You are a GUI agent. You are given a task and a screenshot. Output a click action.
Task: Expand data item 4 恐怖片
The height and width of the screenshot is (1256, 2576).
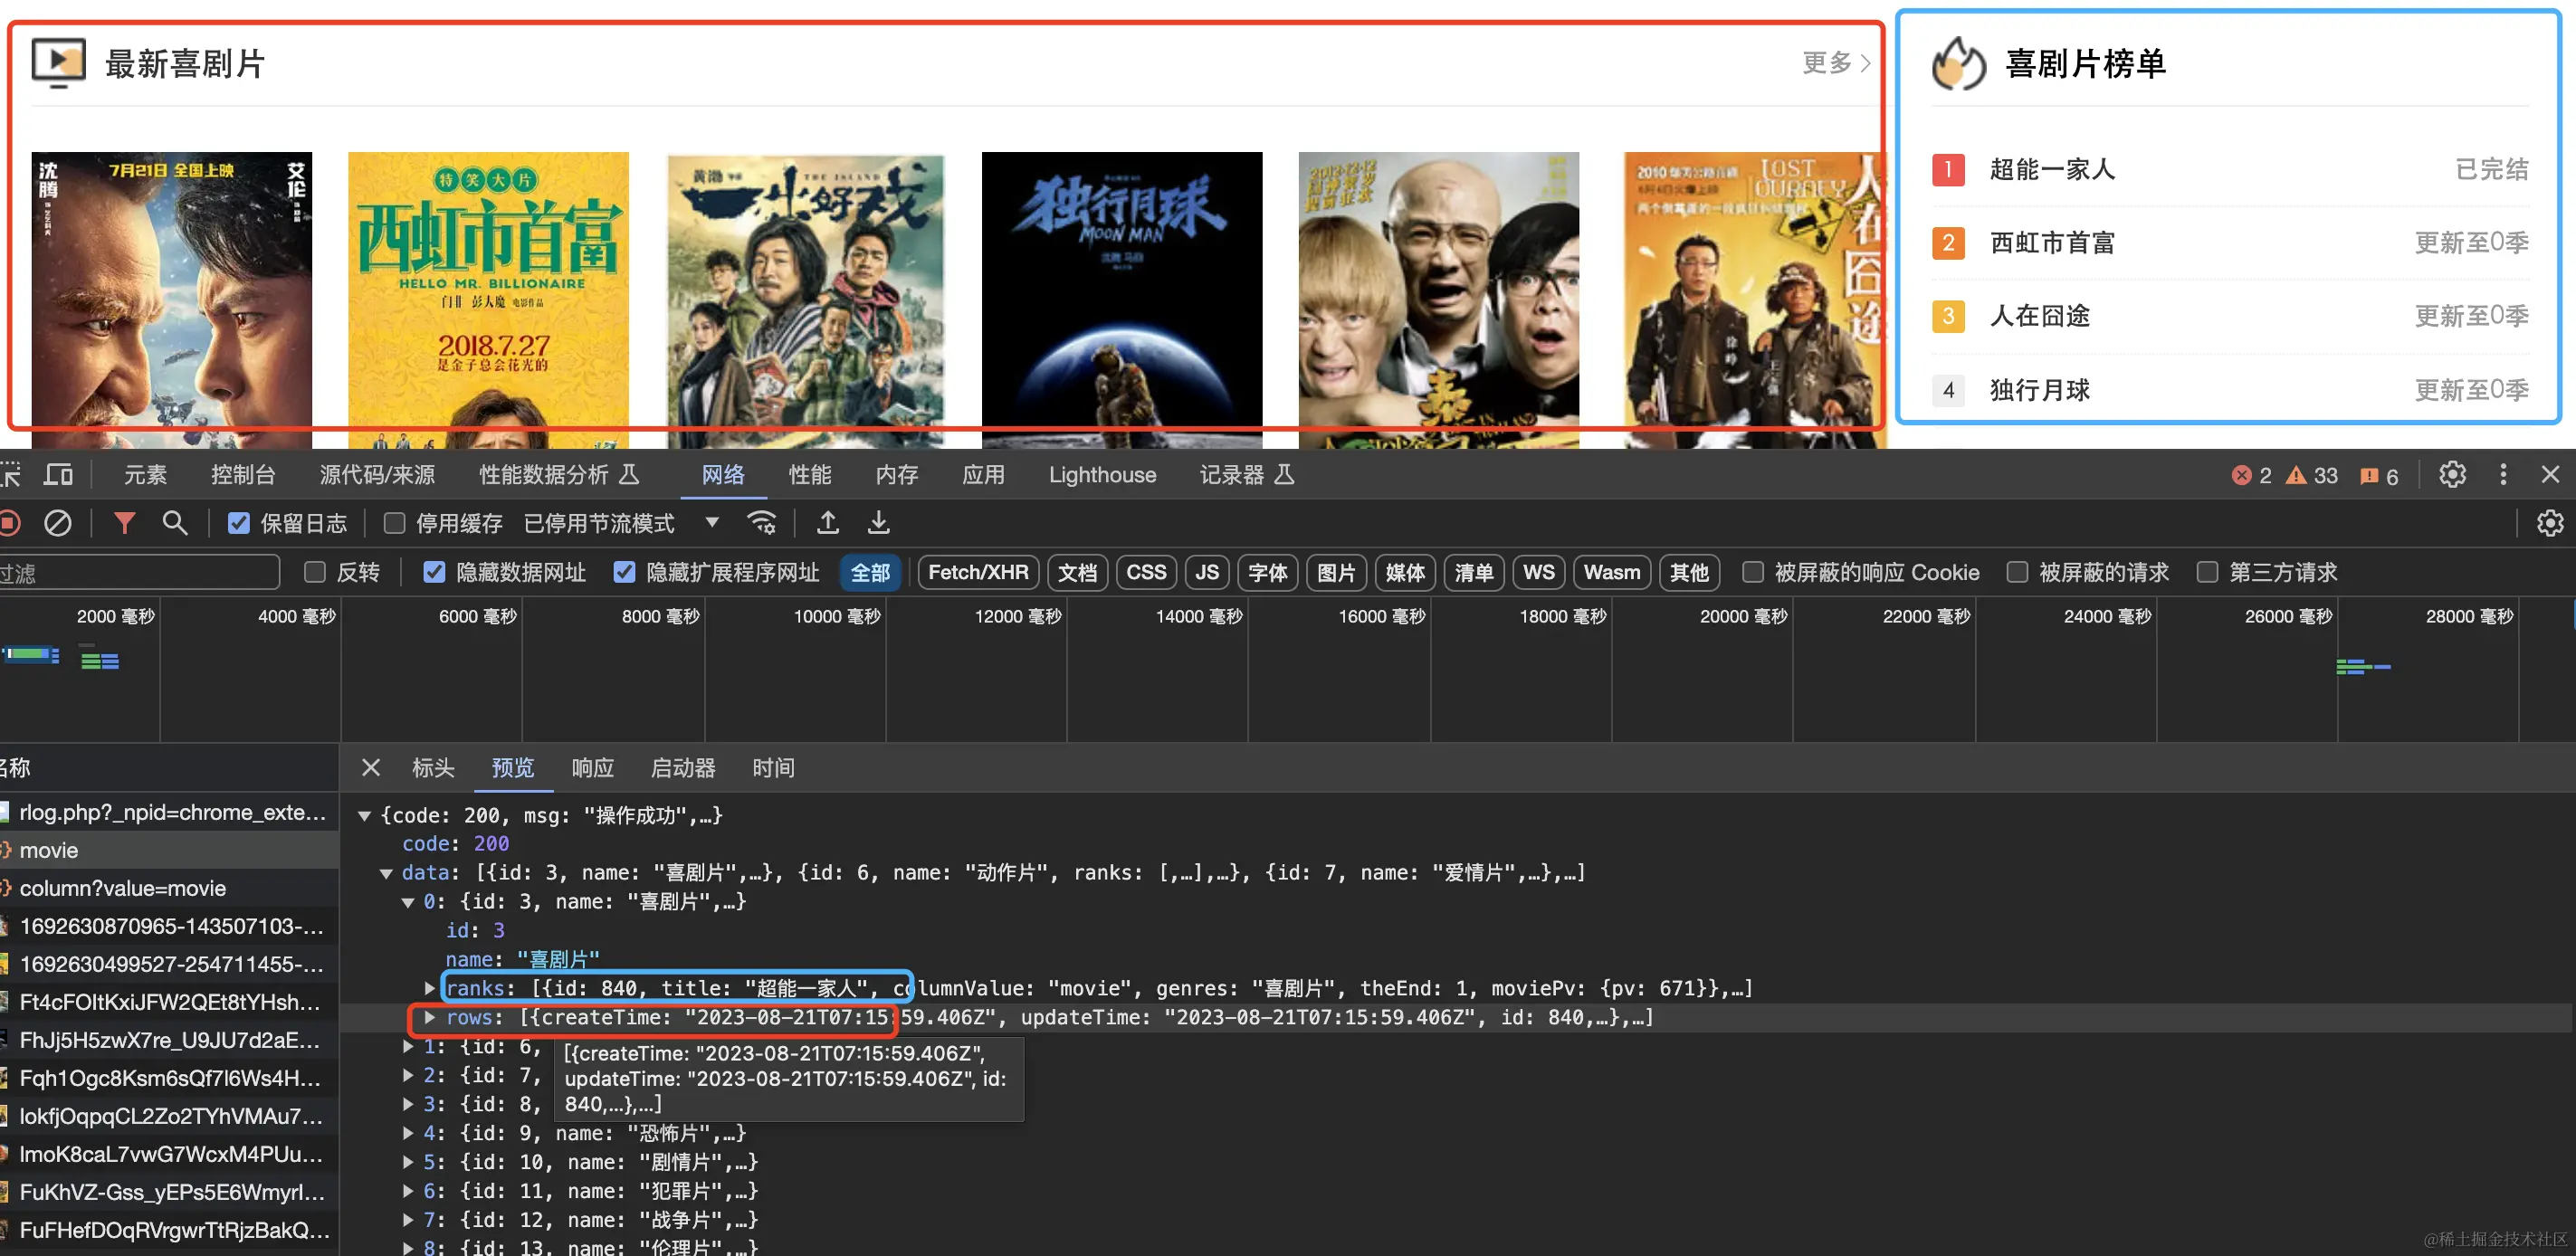(408, 1133)
